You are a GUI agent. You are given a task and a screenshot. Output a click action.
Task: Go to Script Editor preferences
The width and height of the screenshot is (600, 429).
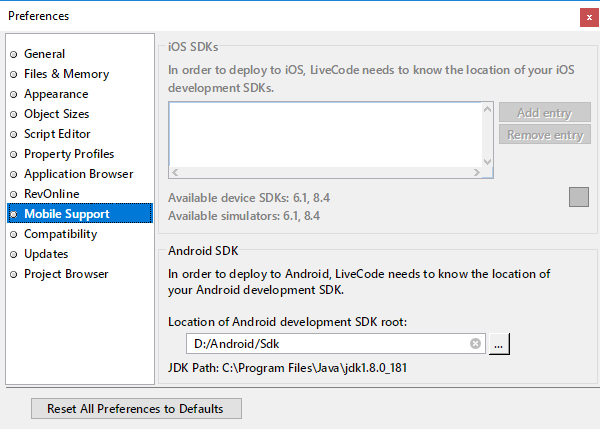[x=57, y=134]
